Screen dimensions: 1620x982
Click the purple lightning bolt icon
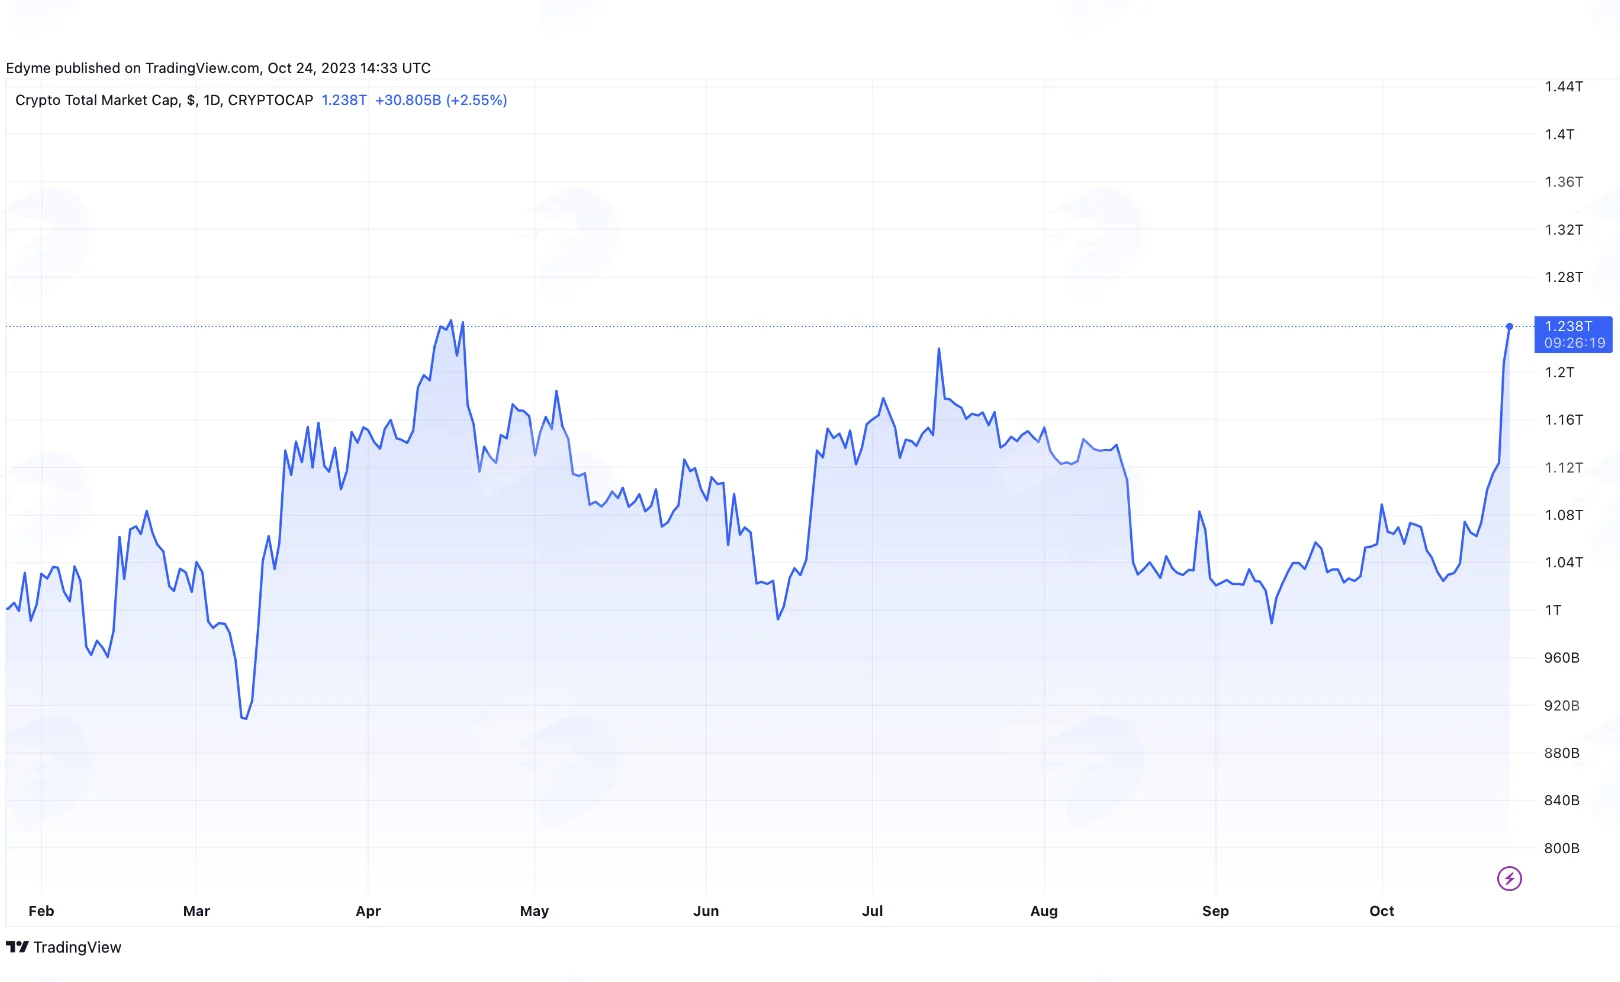coord(1509,879)
